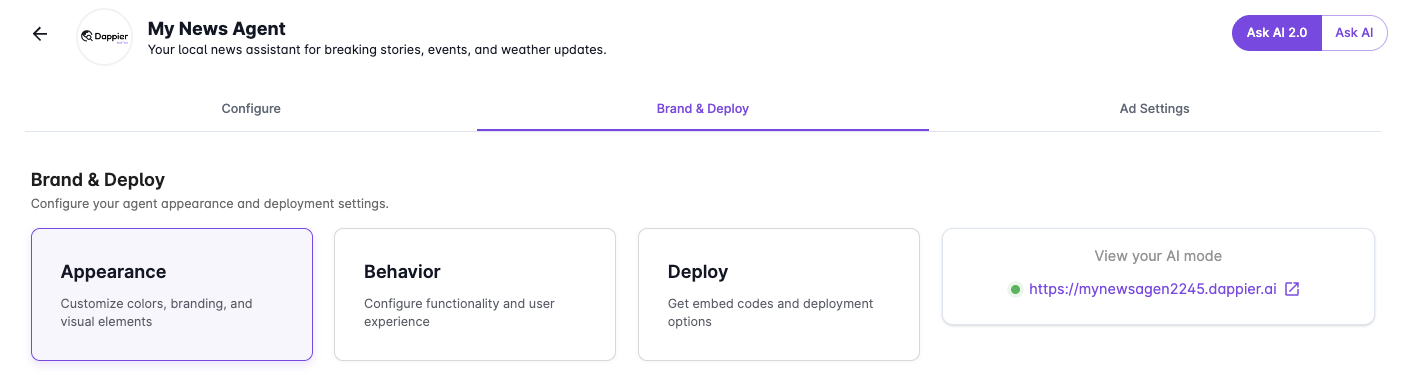Go back using the left arrow icon
This screenshot has width=1403, height=375.
[x=40, y=34]
